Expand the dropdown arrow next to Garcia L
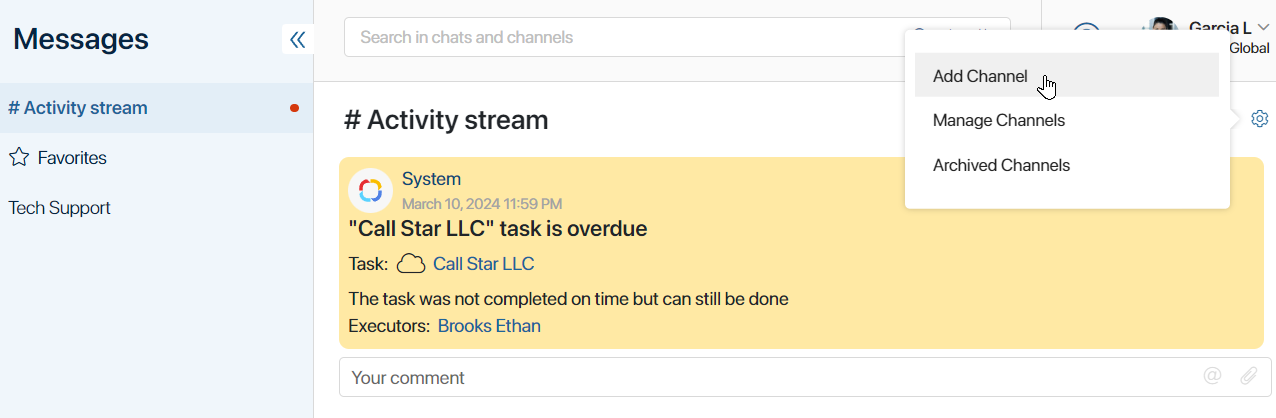 click(1264, 28)
